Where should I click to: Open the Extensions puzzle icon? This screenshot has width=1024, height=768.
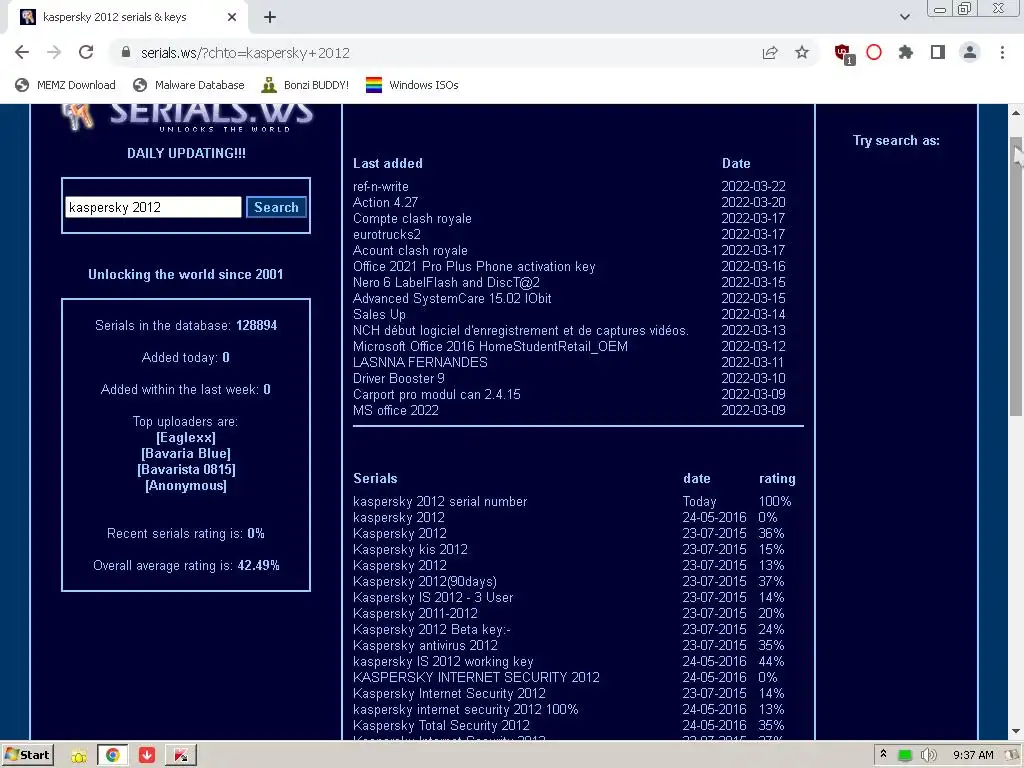click(906, 52)
